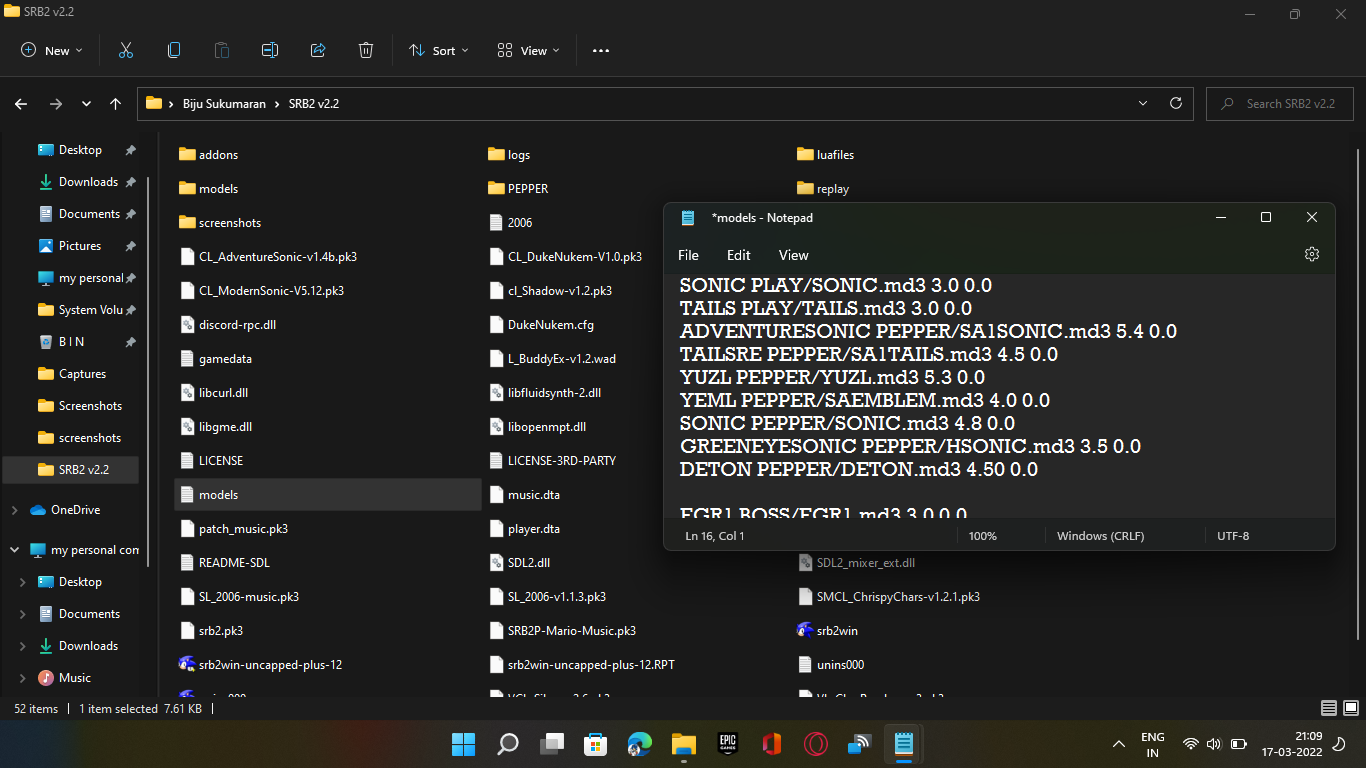The image size is (1366, 768).
Task: Open Epic Games launcher from taskbar
Action: tap(728, 744)
